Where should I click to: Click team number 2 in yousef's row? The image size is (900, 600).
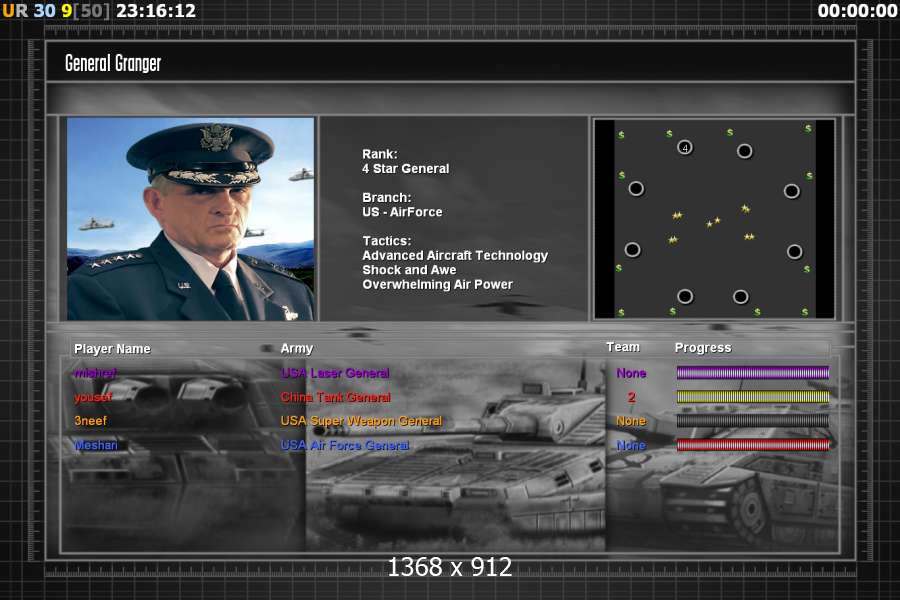pos(631,397)
